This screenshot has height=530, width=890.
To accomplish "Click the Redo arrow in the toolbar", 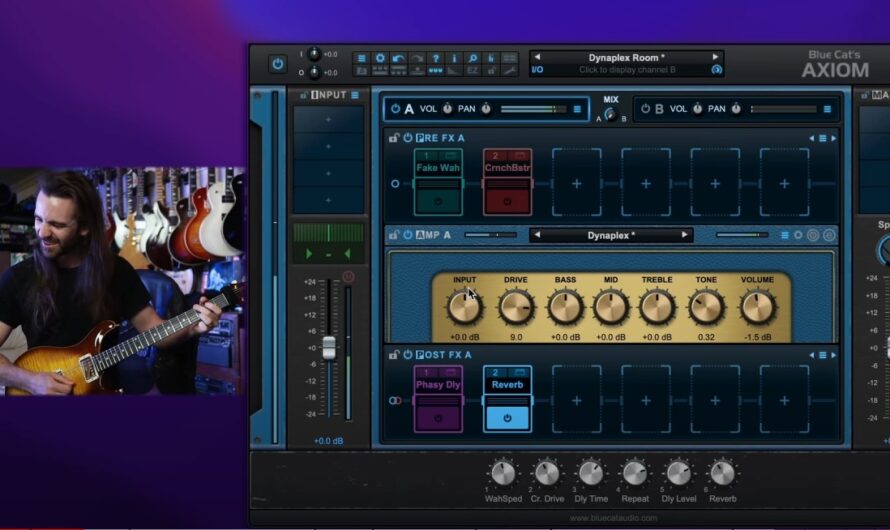I will [417, 58].
